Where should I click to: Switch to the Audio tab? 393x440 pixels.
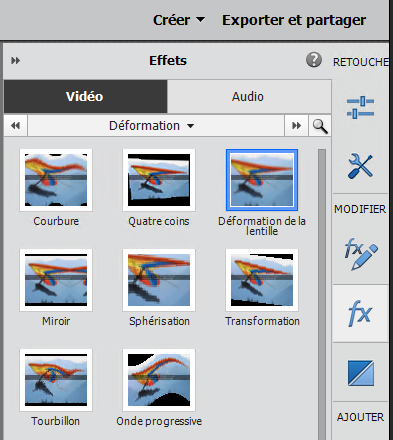pos(249,97)
